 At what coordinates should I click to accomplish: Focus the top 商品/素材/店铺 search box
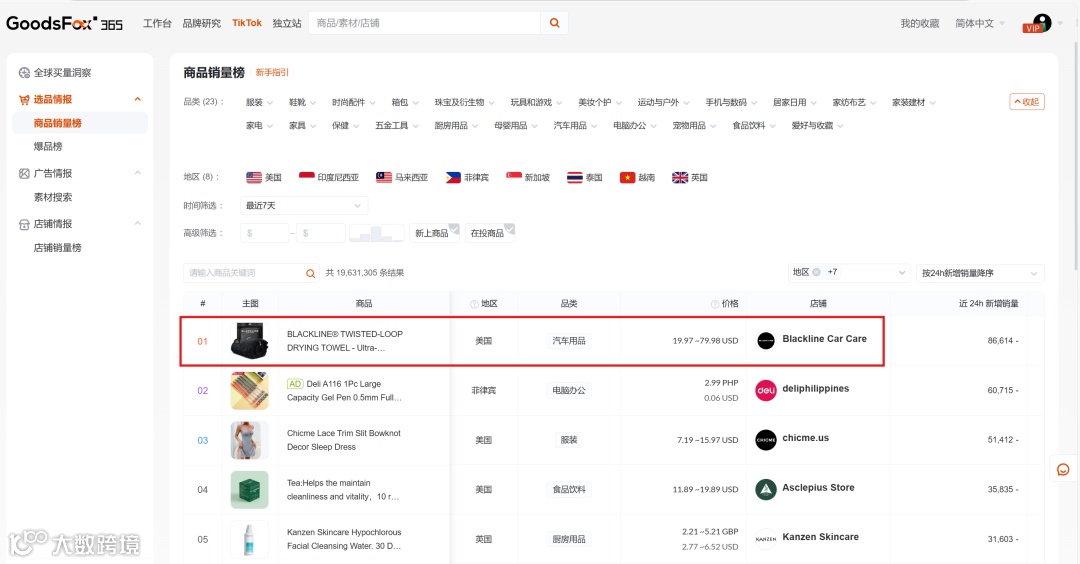coord(425,23)
